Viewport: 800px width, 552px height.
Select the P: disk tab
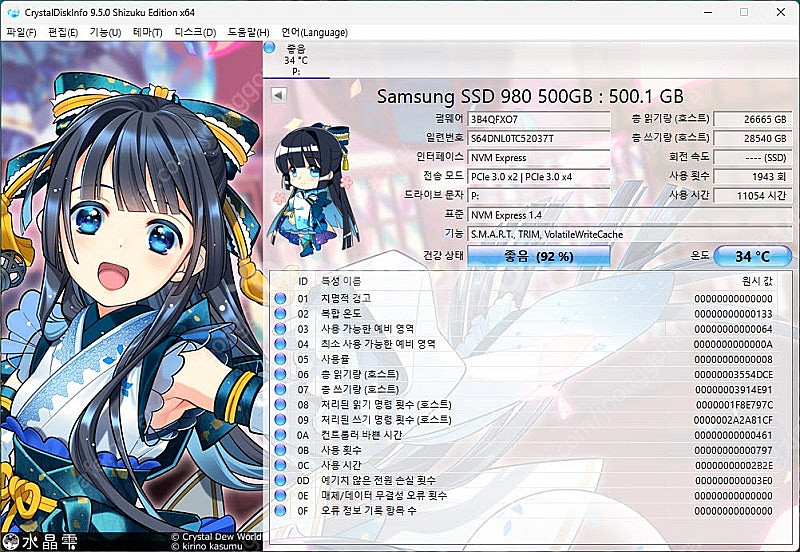(x=296, y=60)
